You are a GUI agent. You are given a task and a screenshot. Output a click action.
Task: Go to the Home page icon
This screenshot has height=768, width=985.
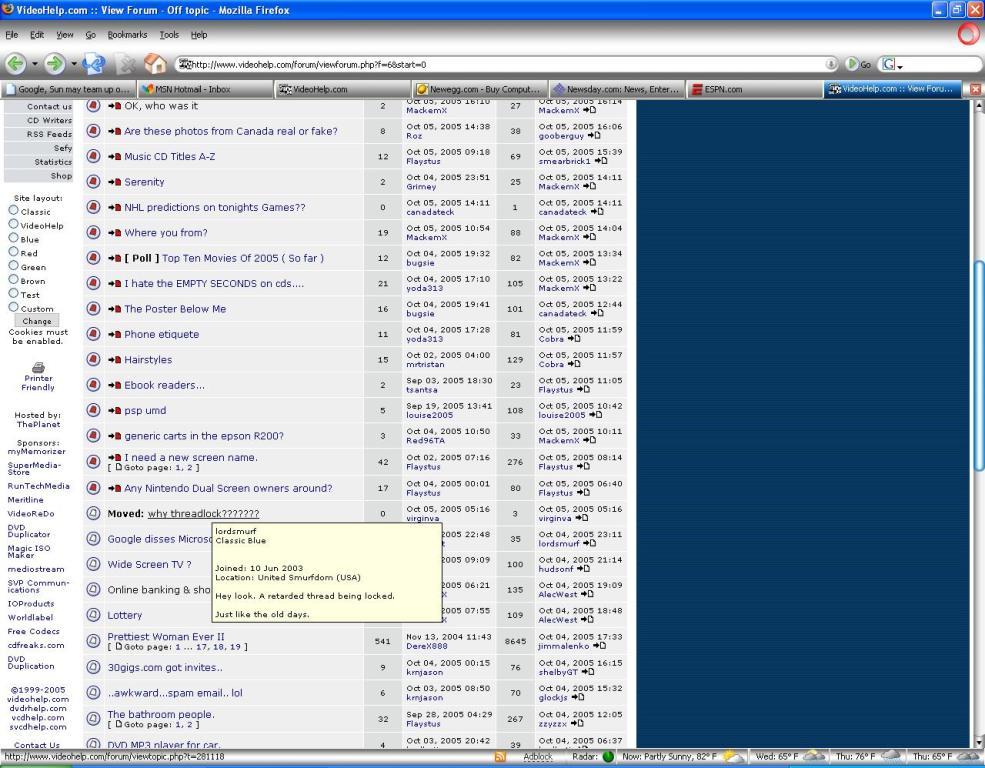(155, 63)
